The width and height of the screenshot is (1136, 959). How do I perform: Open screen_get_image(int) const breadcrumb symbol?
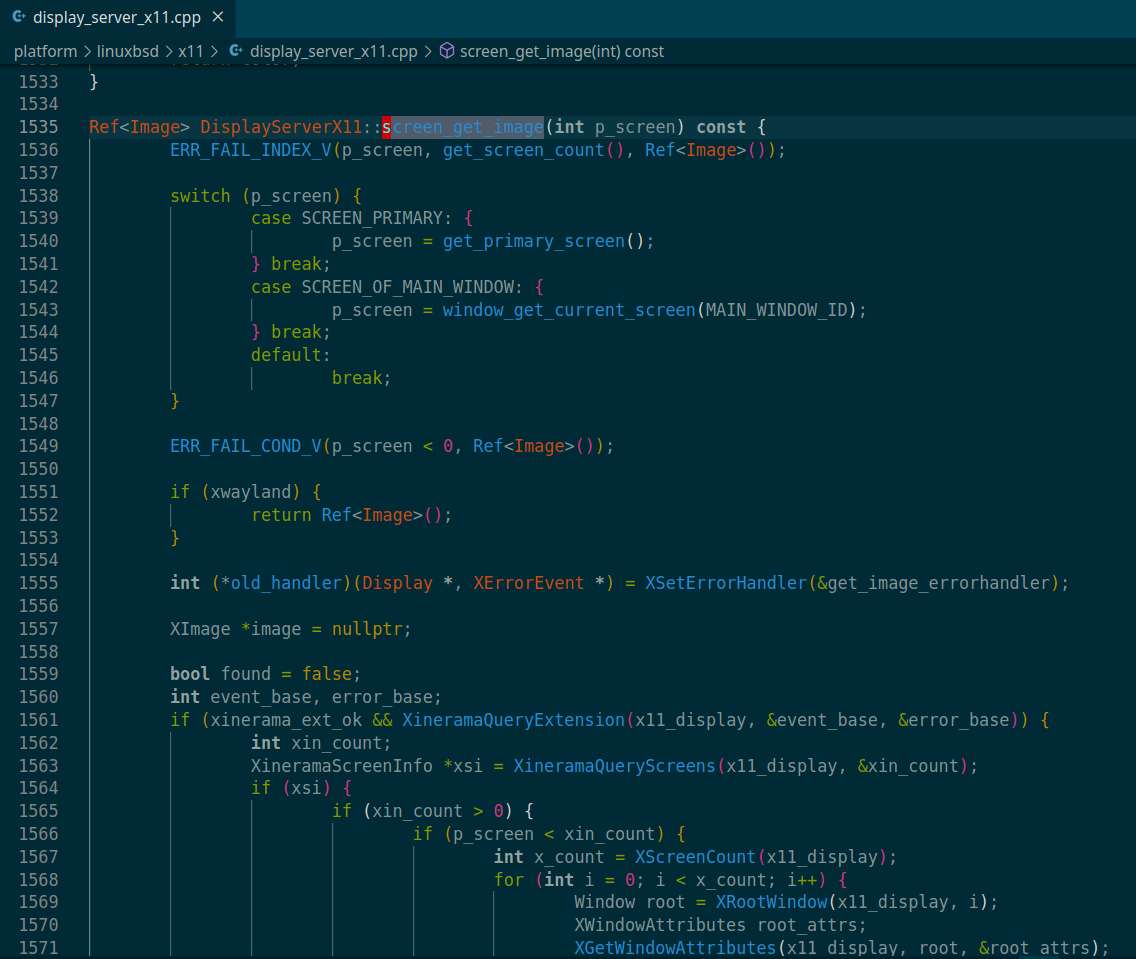[x=561, y=51]
